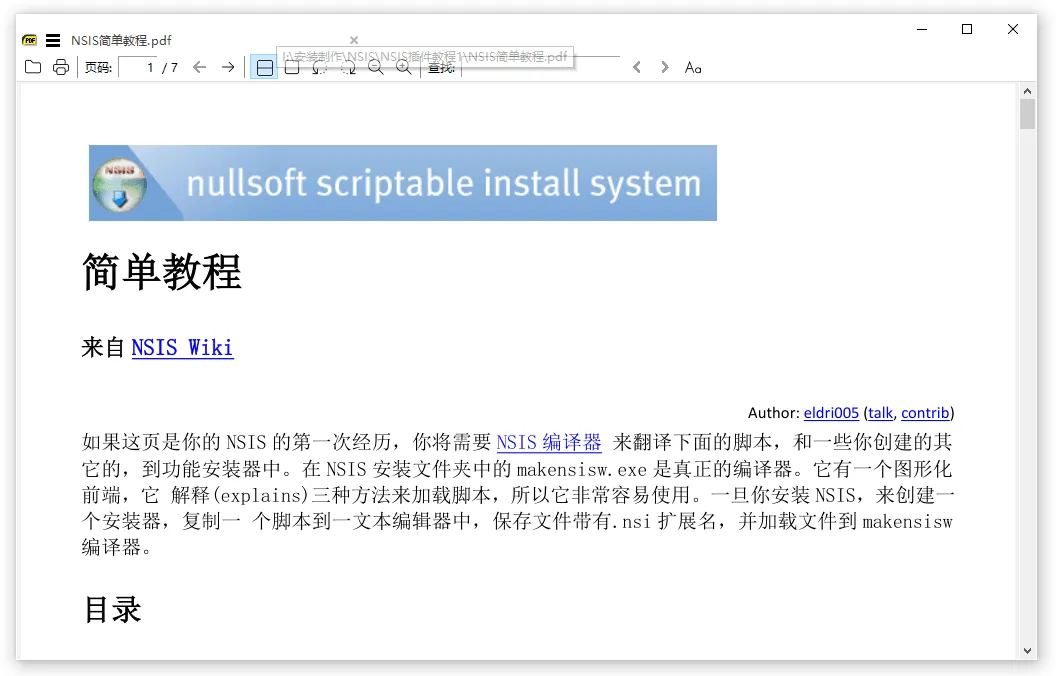
Task: Open the NSIS Wiki link
Action: click(x=183, y=347)
